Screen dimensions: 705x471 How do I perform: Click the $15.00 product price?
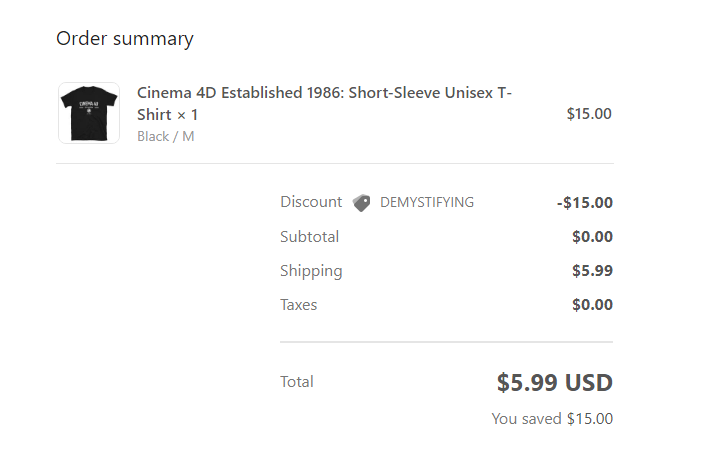tap(589, 114)
